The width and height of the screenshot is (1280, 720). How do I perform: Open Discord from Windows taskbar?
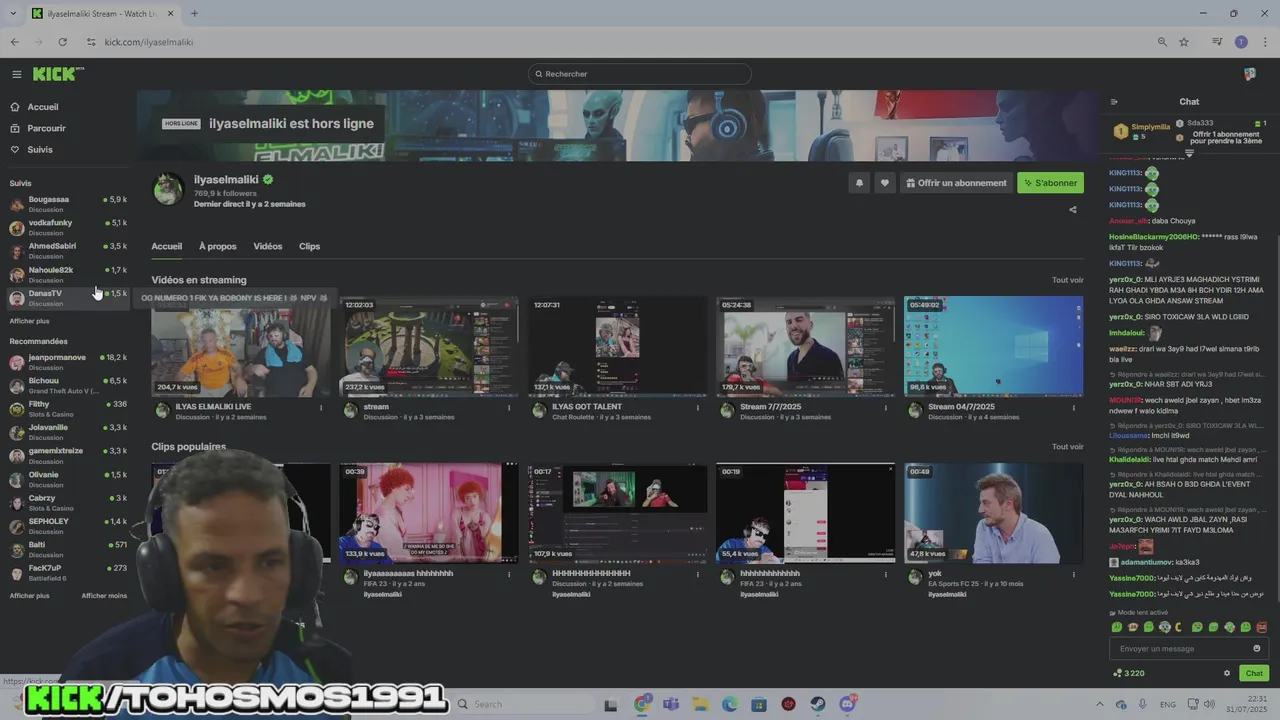[848, 704]
